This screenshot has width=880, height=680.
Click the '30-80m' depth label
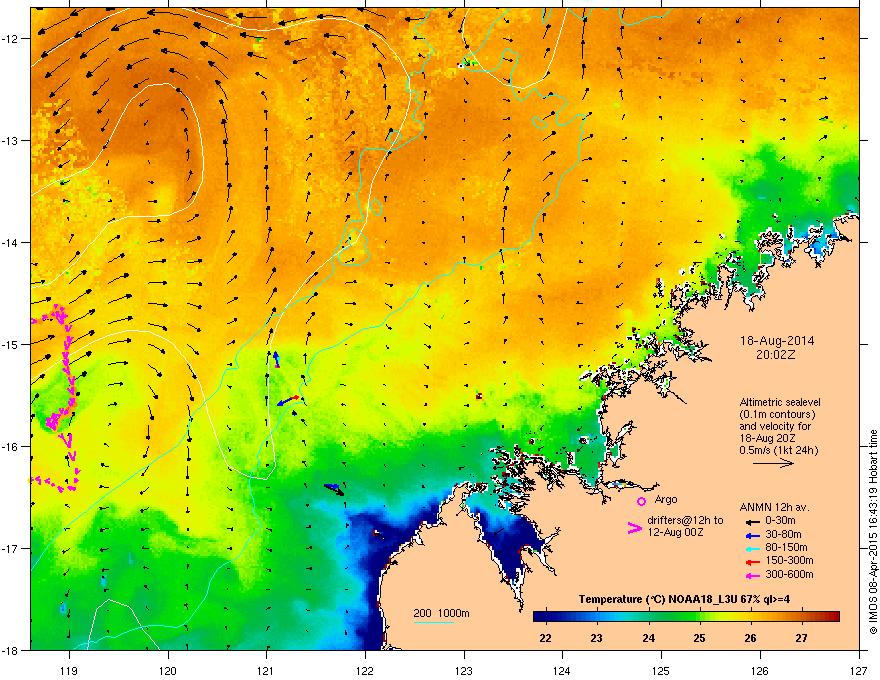coord(783,535)
